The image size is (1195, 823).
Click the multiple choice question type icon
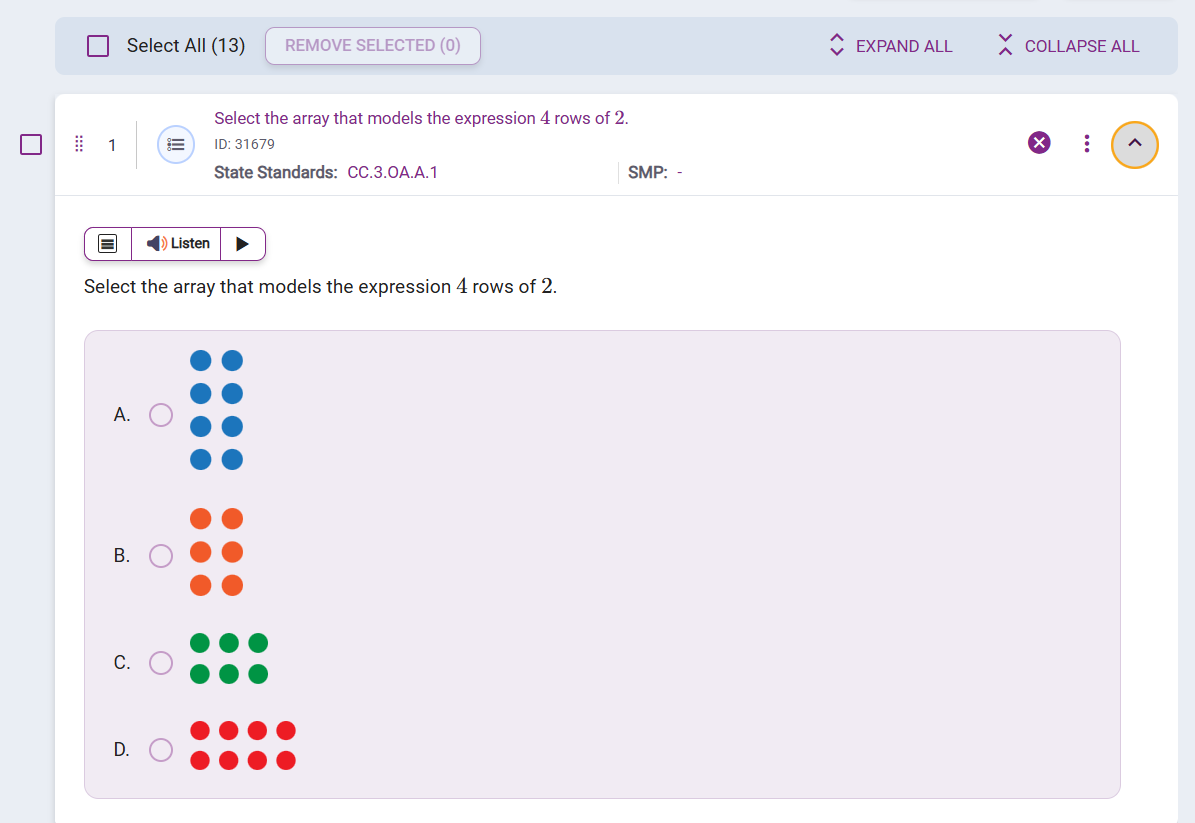[176, 145]
